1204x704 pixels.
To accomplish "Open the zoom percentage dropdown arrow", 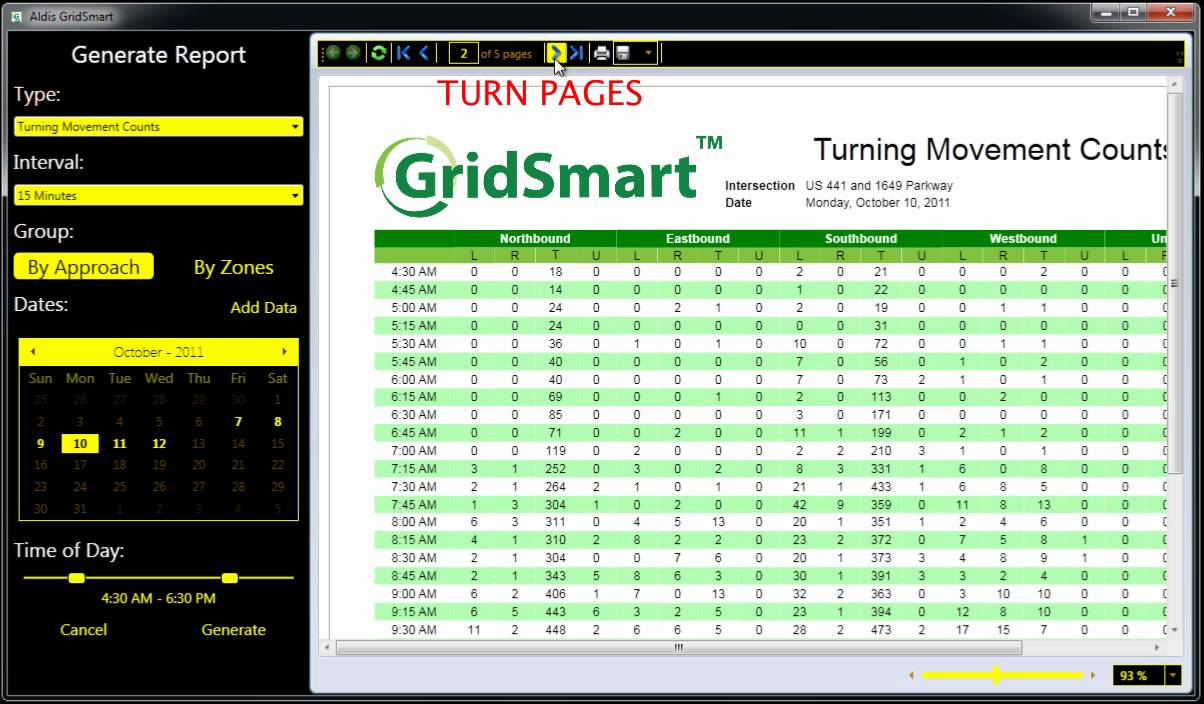I will (1173, 676).
